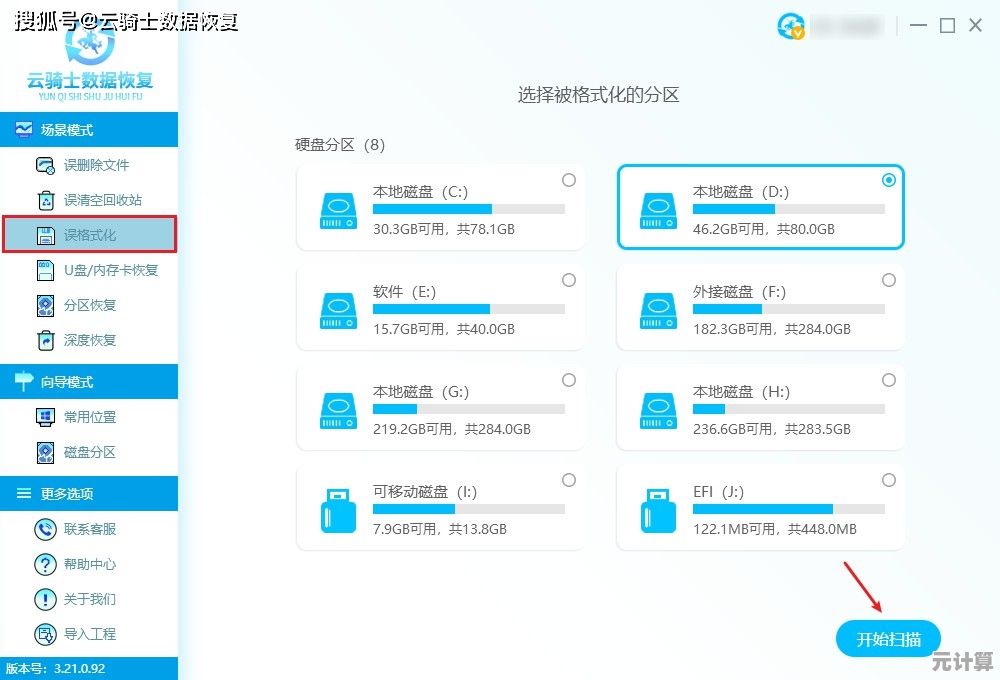Open the U盘/内存卡恢复 menu item
1000x680 pixels.
(89, 270)
